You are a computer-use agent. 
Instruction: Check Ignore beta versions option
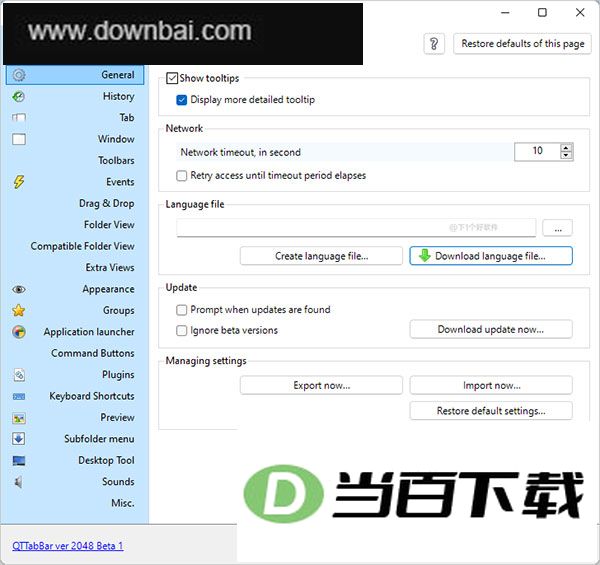click(181, 330)
